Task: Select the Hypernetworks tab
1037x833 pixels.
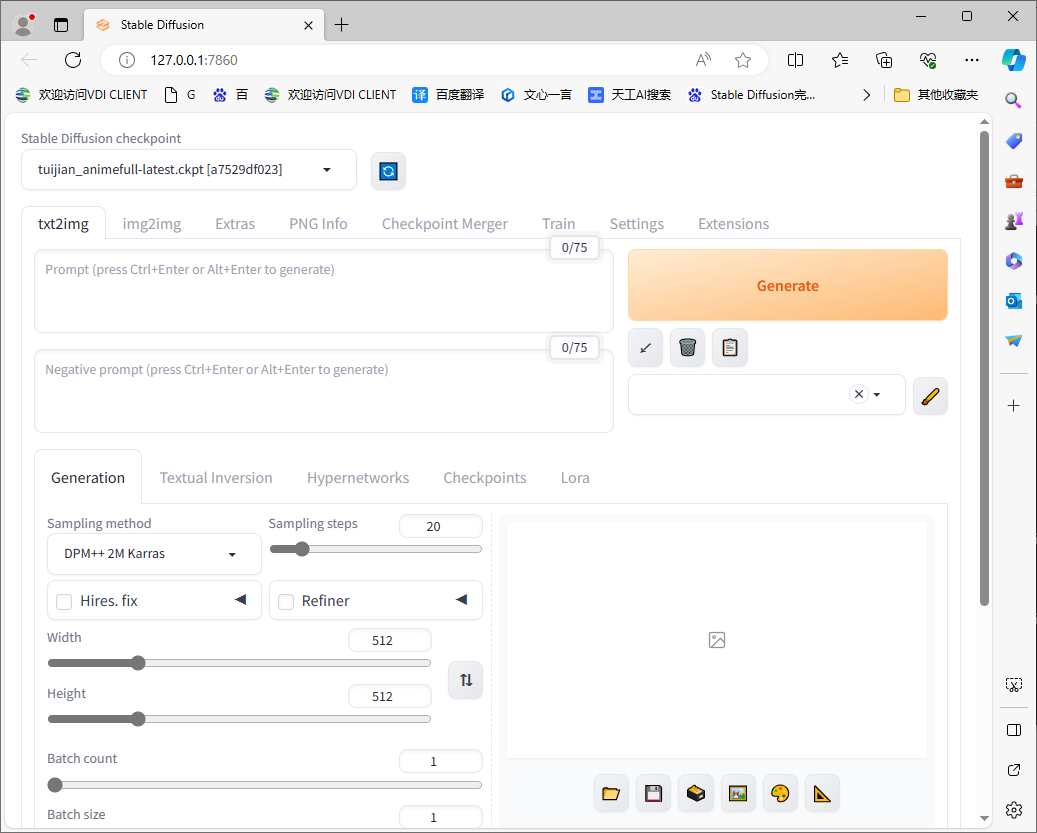Action: pyautogui.click(x=358, y=478)
